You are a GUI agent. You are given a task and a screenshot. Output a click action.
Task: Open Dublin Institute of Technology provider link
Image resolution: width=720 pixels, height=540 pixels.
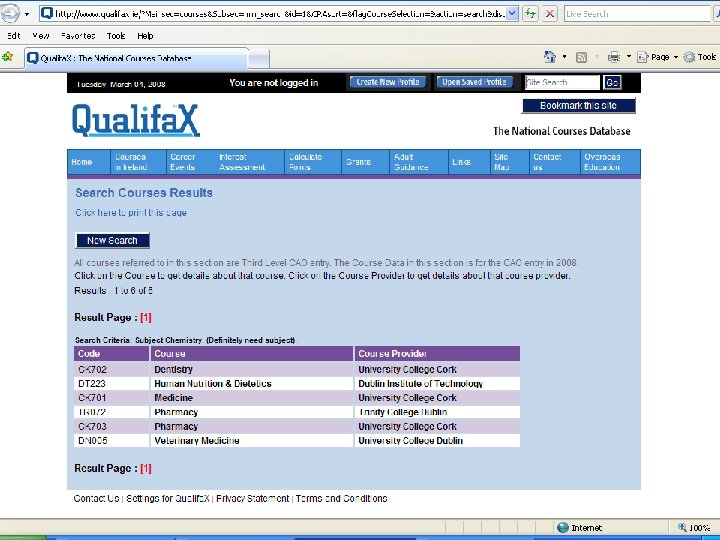[421, 383]
